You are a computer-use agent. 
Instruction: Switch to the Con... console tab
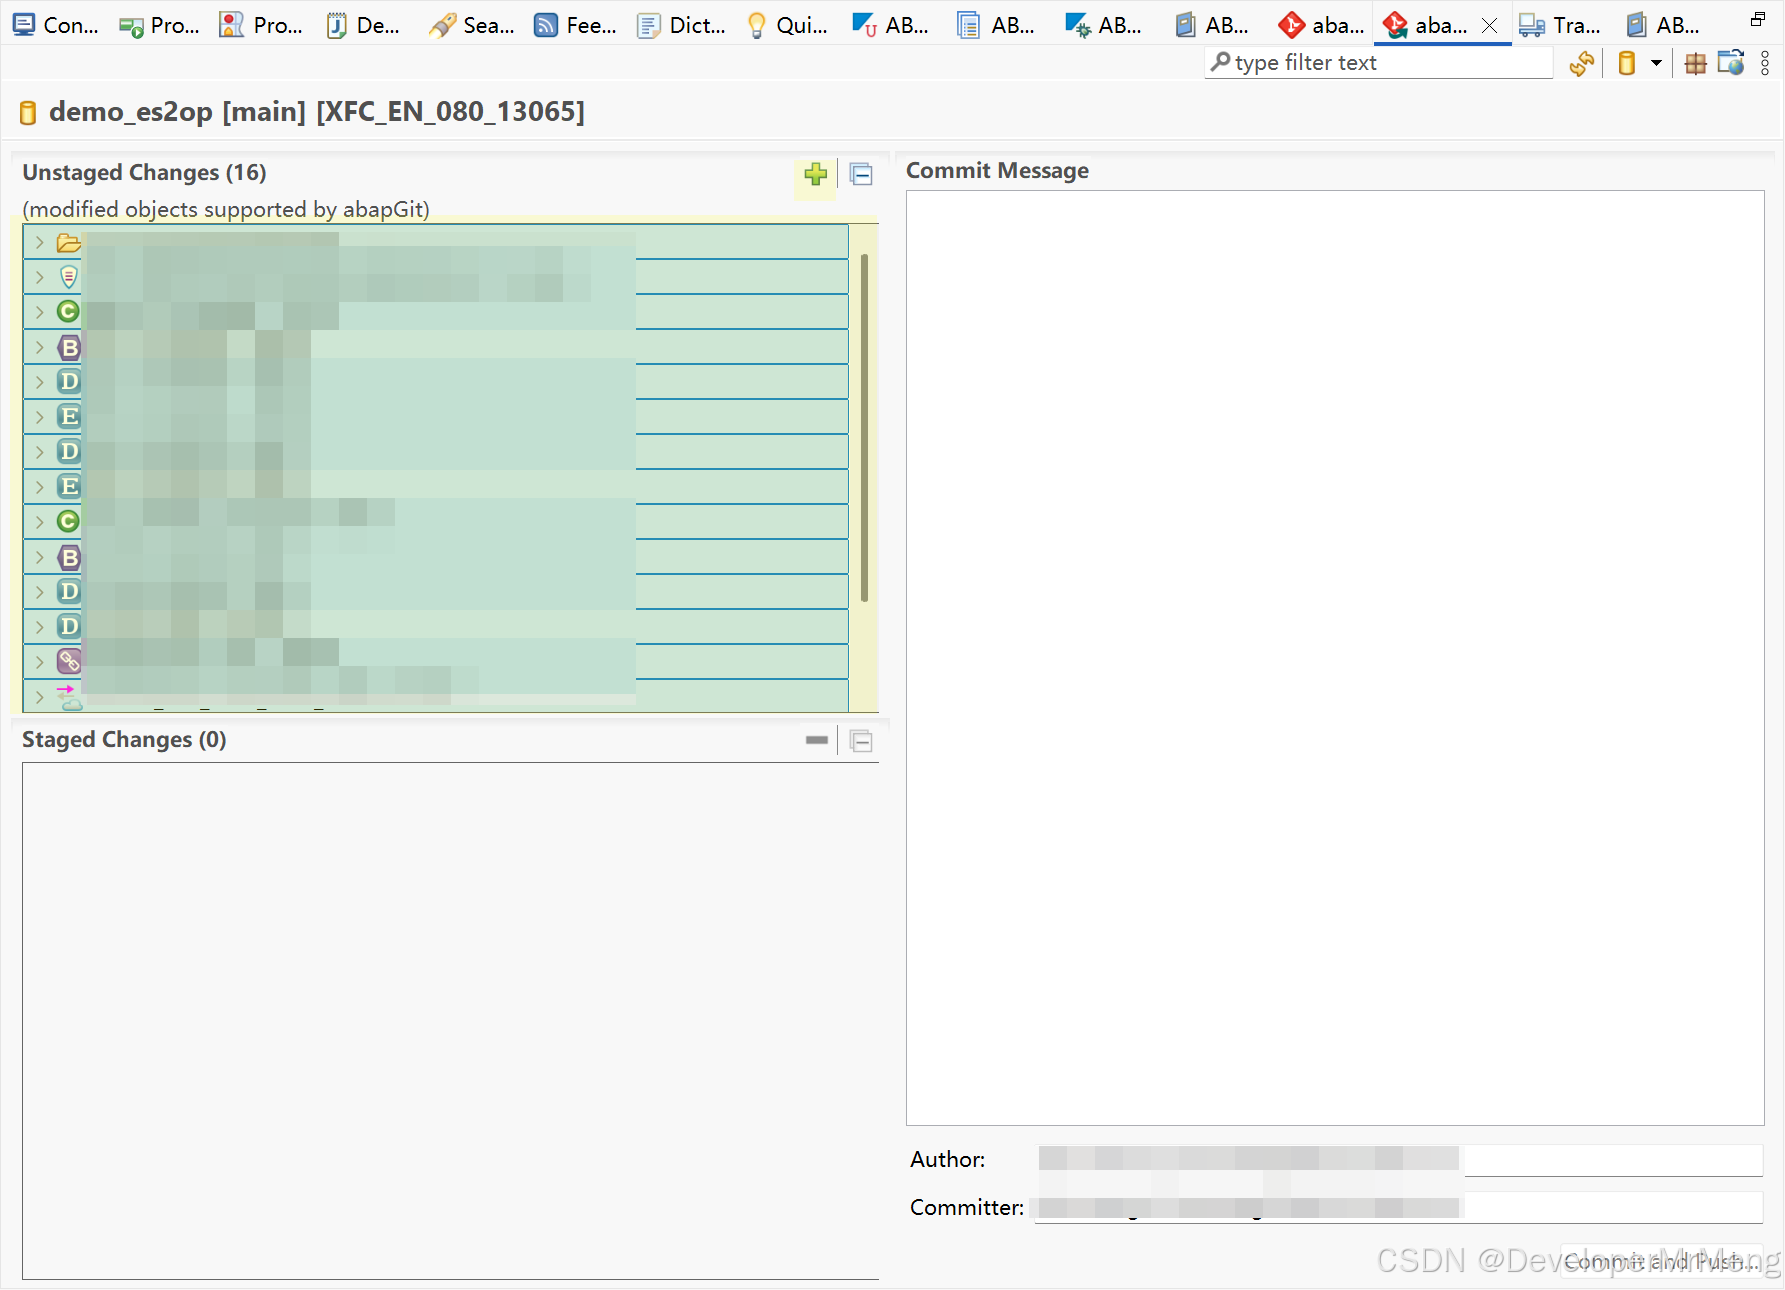pyautogui.click(x=56, y=26)
